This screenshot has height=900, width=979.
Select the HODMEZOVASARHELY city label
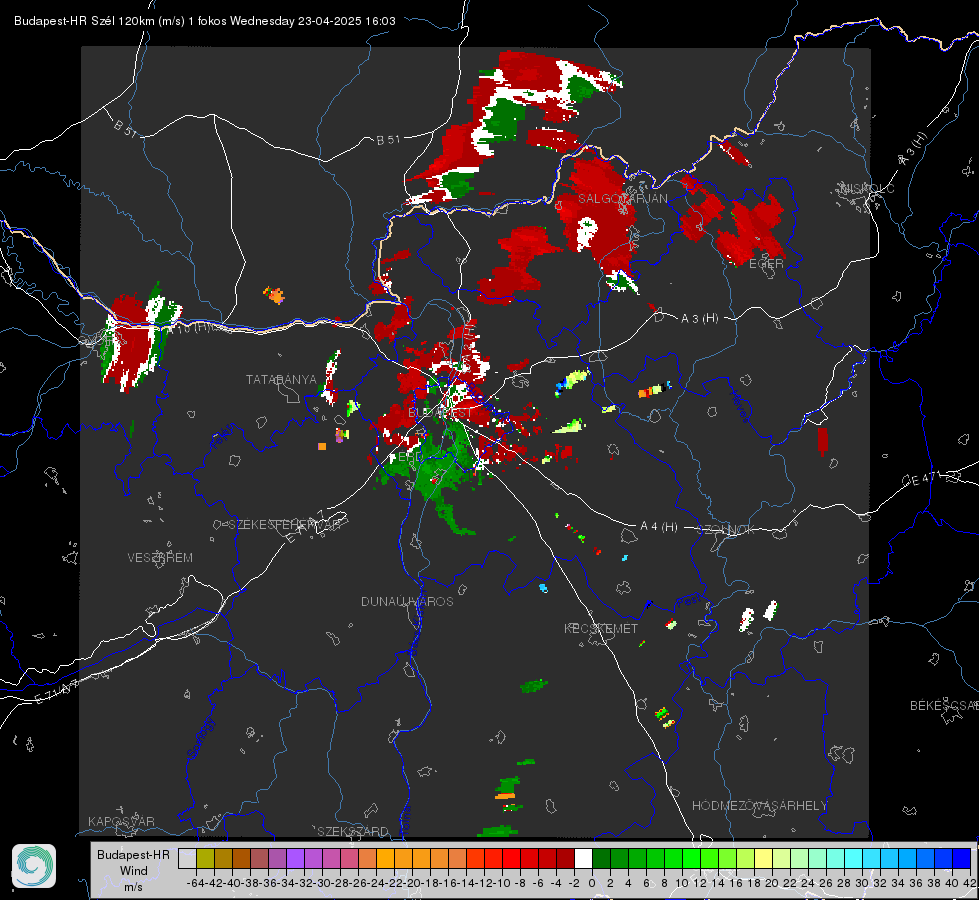pyautogui.click(x=759, y=806)
